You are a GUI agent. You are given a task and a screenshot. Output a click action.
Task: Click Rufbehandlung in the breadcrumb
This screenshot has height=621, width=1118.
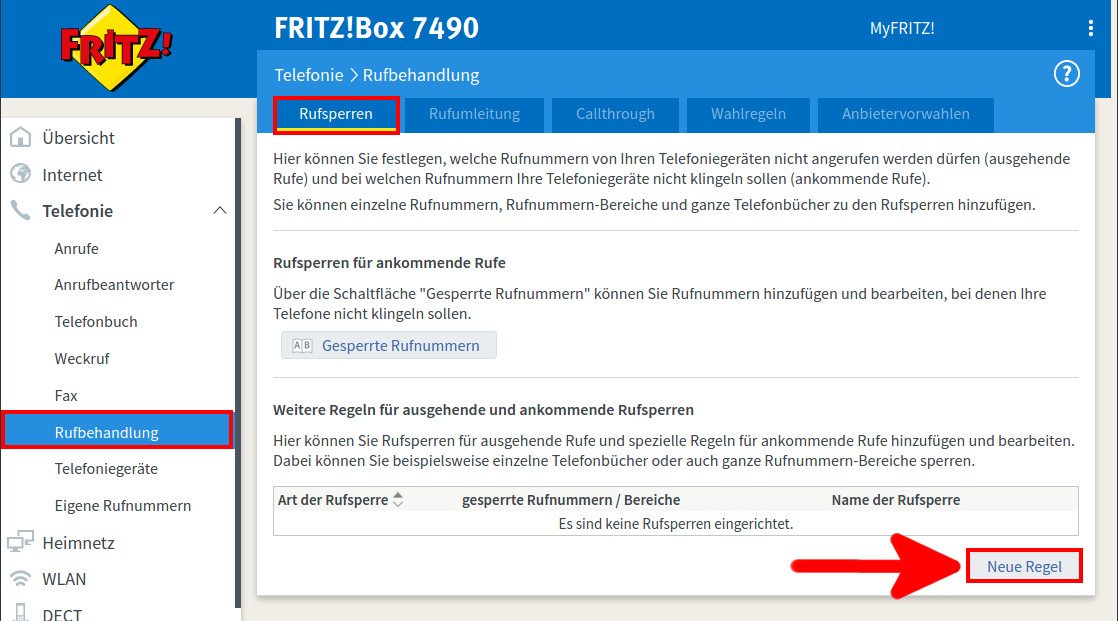pyautogui.click(x=421, y=75)
